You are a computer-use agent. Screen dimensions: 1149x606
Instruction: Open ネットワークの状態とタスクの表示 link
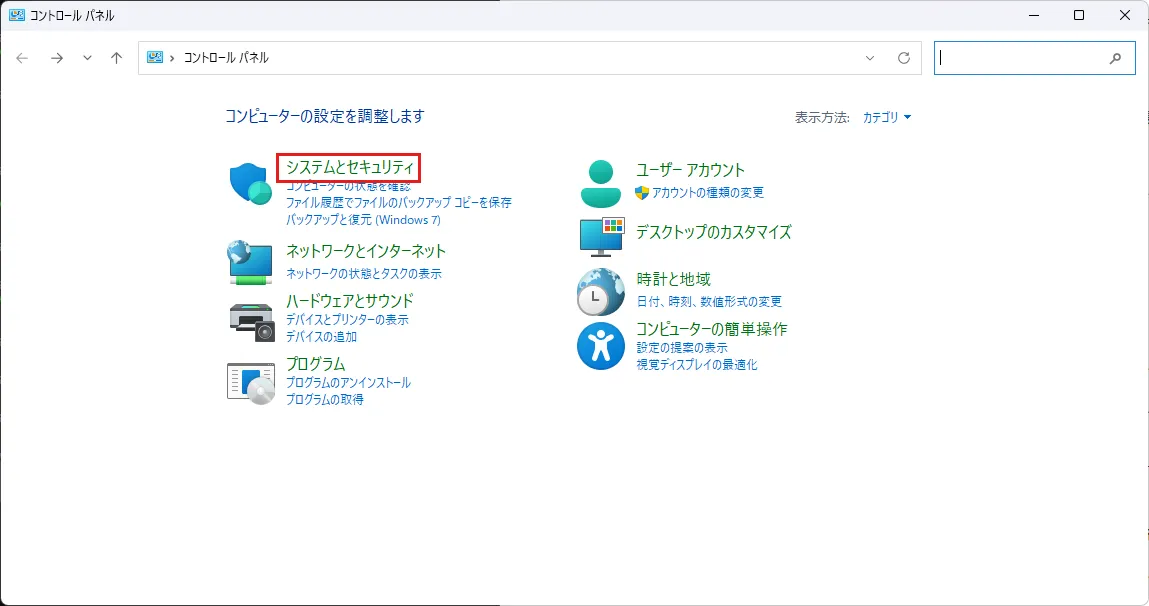(x=363, y=273)
